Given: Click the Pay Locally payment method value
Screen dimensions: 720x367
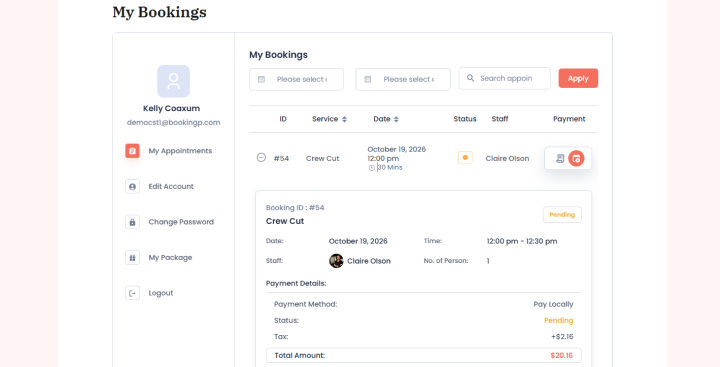Looking at the screenshot, I should point(553,304).
